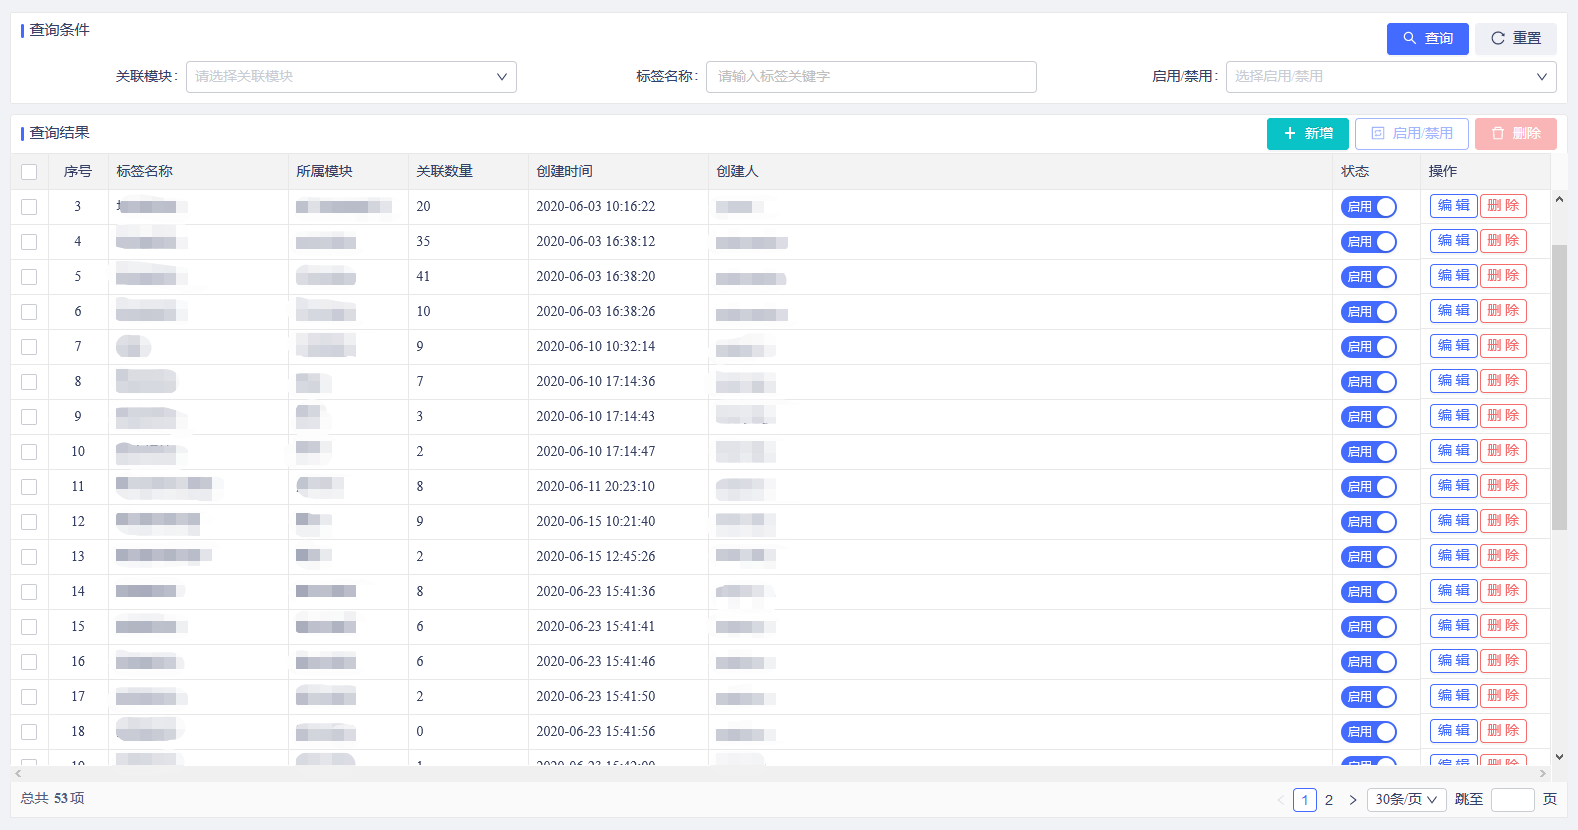Click 删除 for row 6
Viewport: 1578px width, 830px height.
[1503, 311]
